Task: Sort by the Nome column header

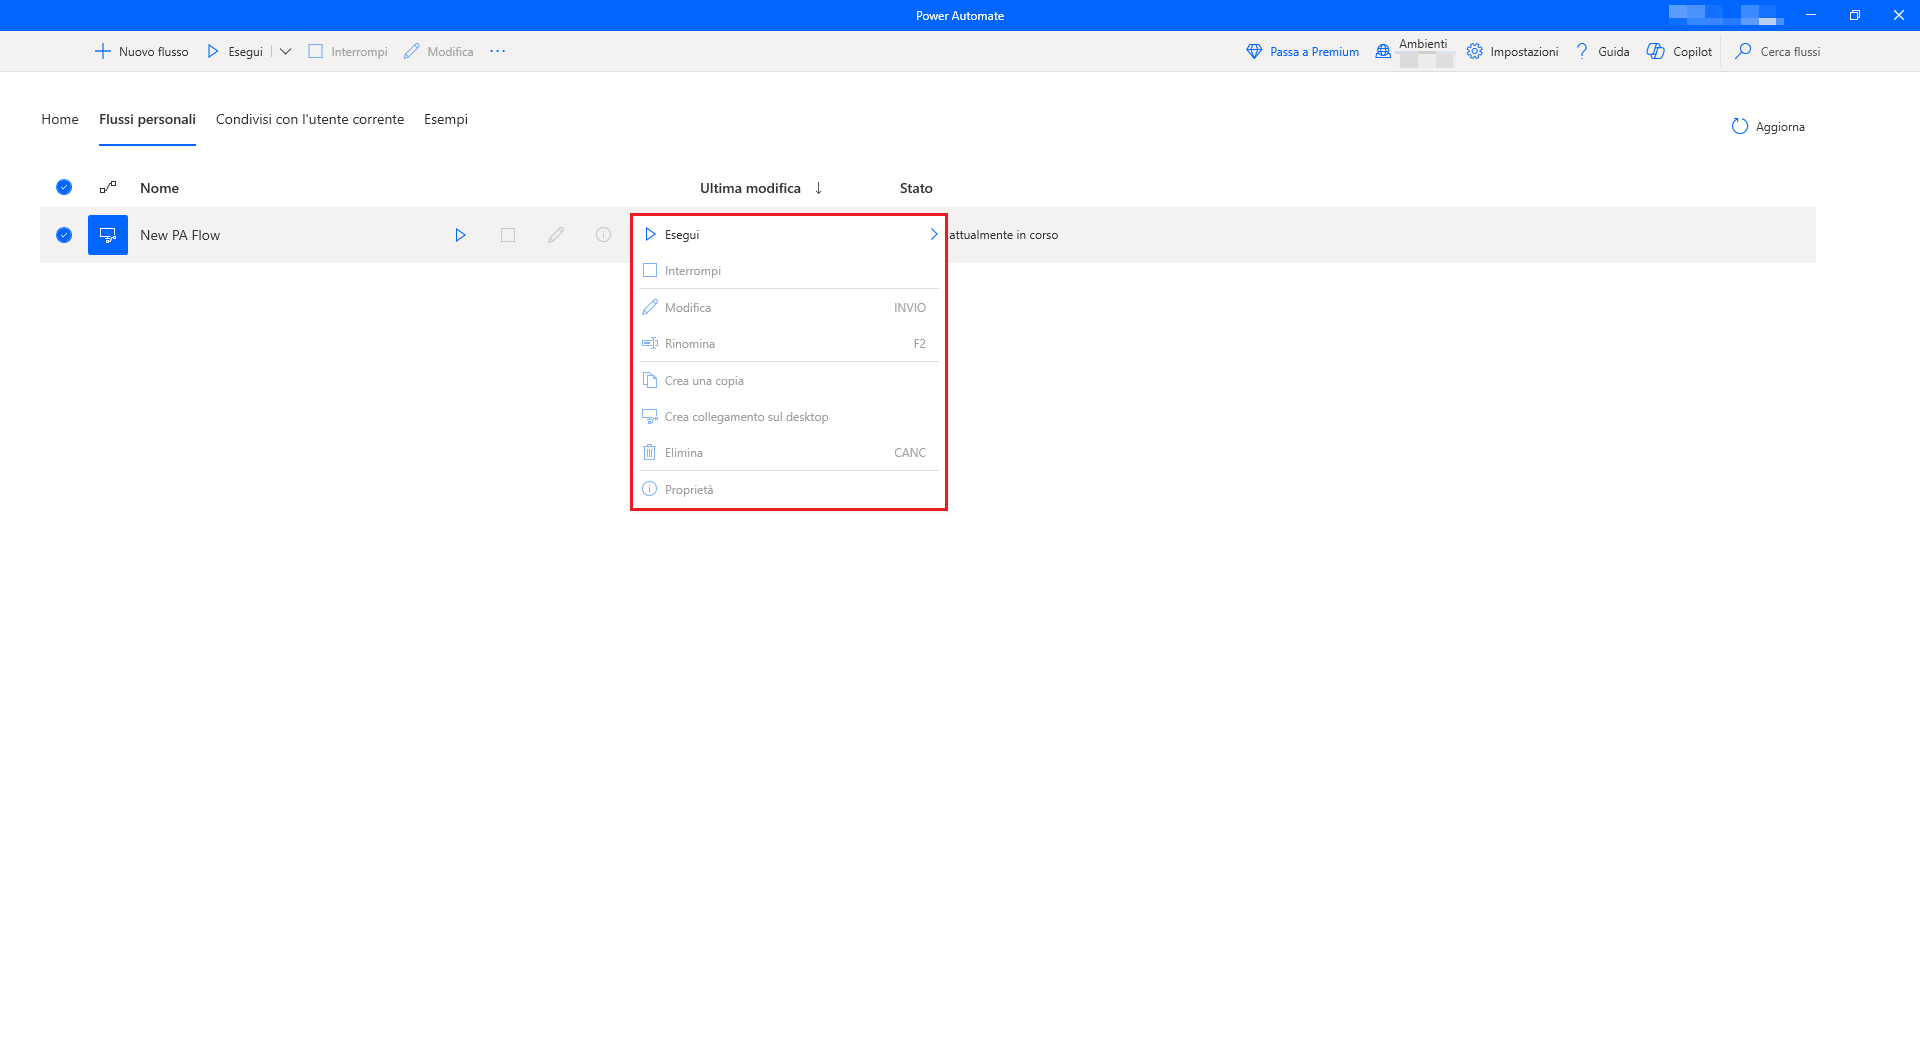Action: click(x=160, y=188)
